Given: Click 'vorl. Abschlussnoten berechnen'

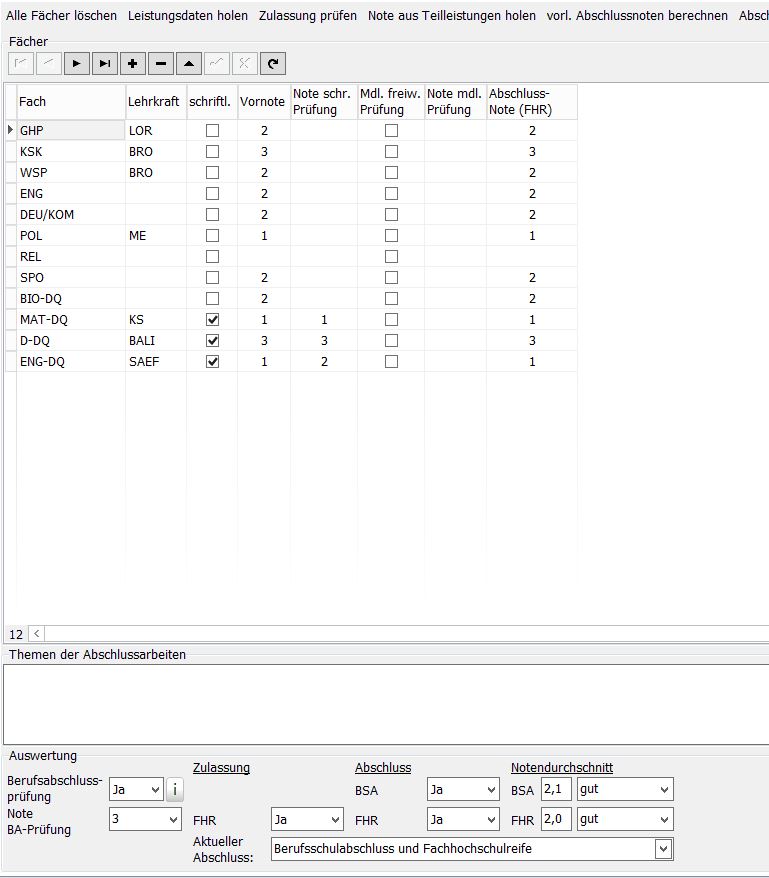Looking at the screenshot, I should pos(637,16).
